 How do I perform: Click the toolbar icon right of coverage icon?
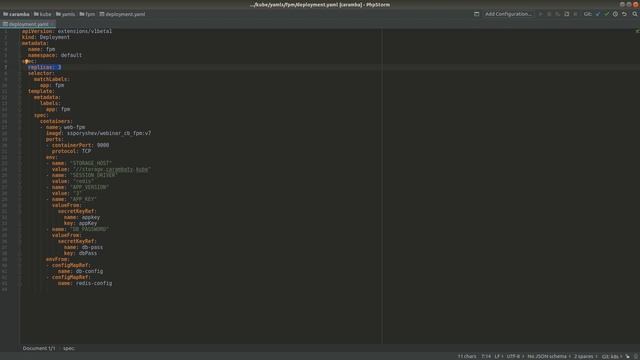(567, 14)
